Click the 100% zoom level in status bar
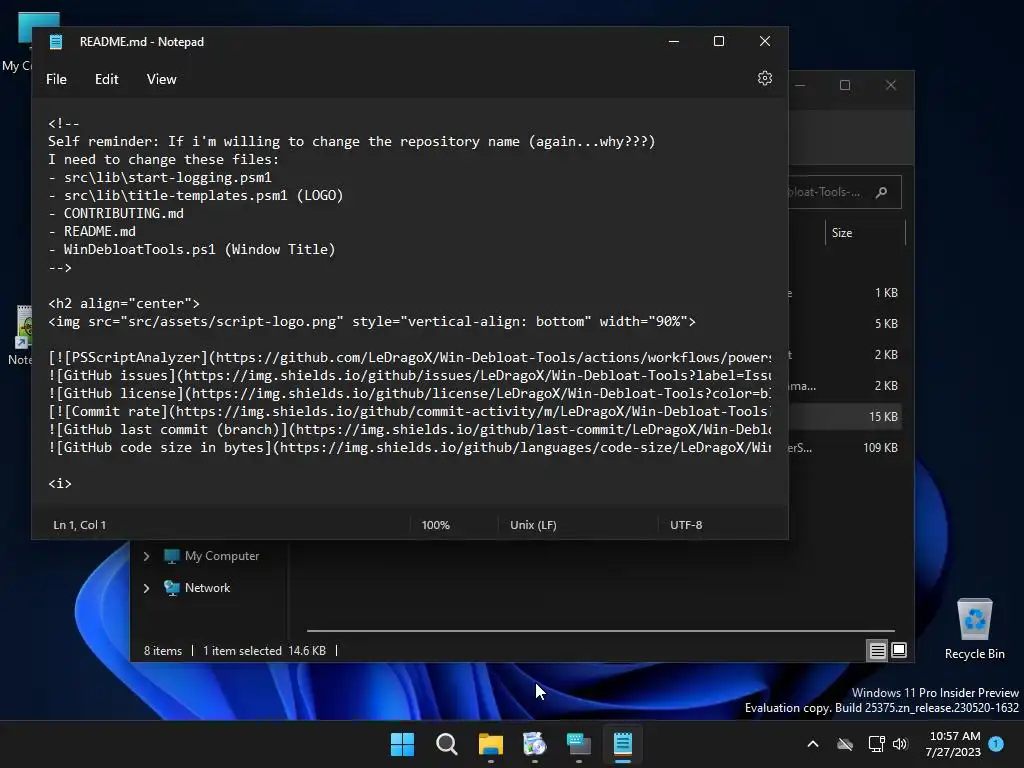This screenshot has width=1024, height=768. pyautogui.click(x=436, y=525)
